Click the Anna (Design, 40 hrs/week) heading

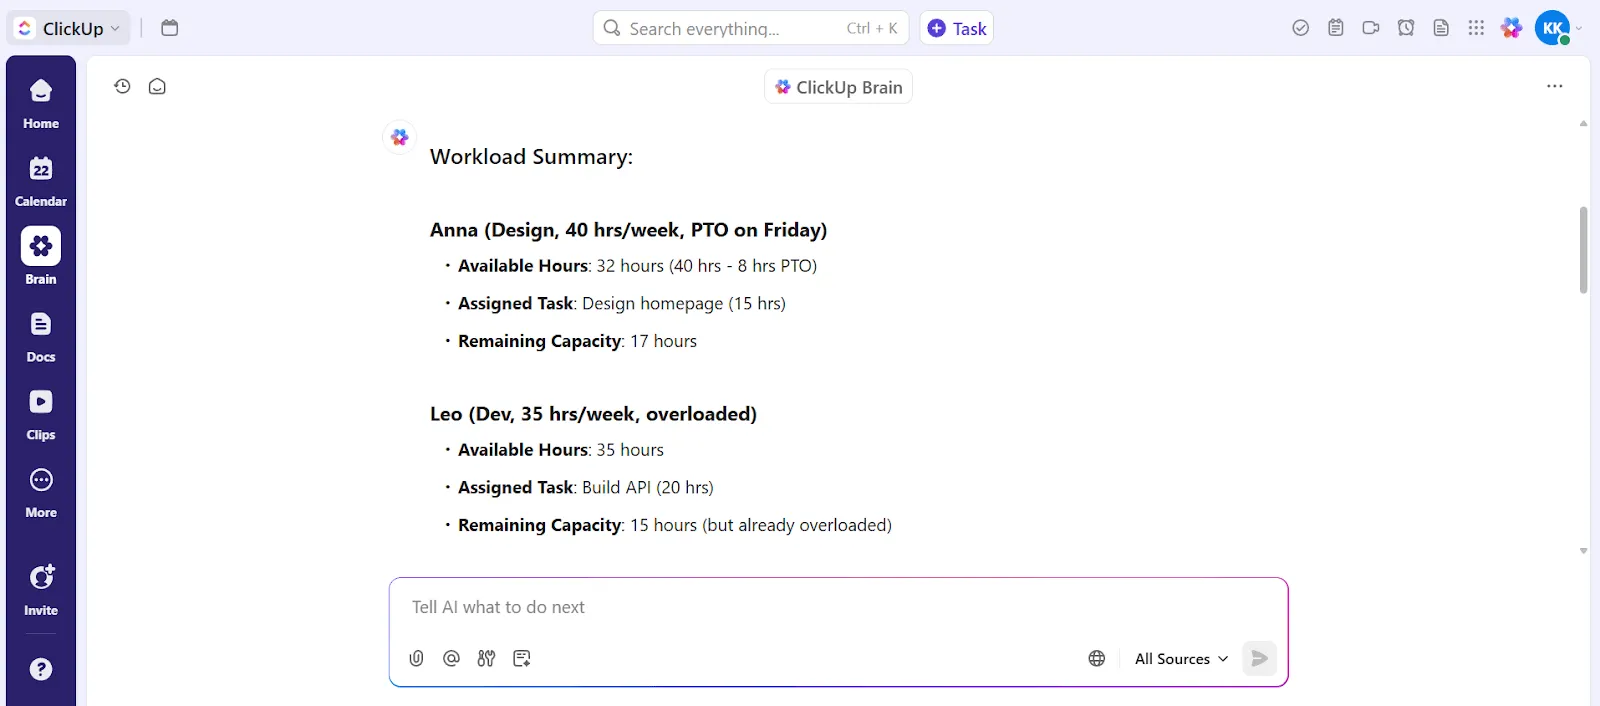[x=628, y=230]
